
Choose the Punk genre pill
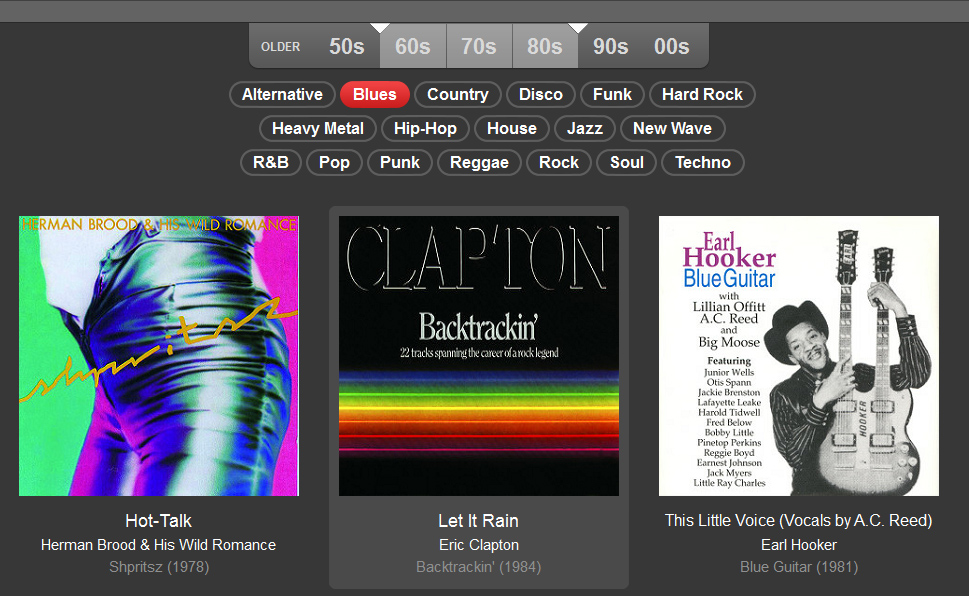pyautogui.click(x=400, y=163)
